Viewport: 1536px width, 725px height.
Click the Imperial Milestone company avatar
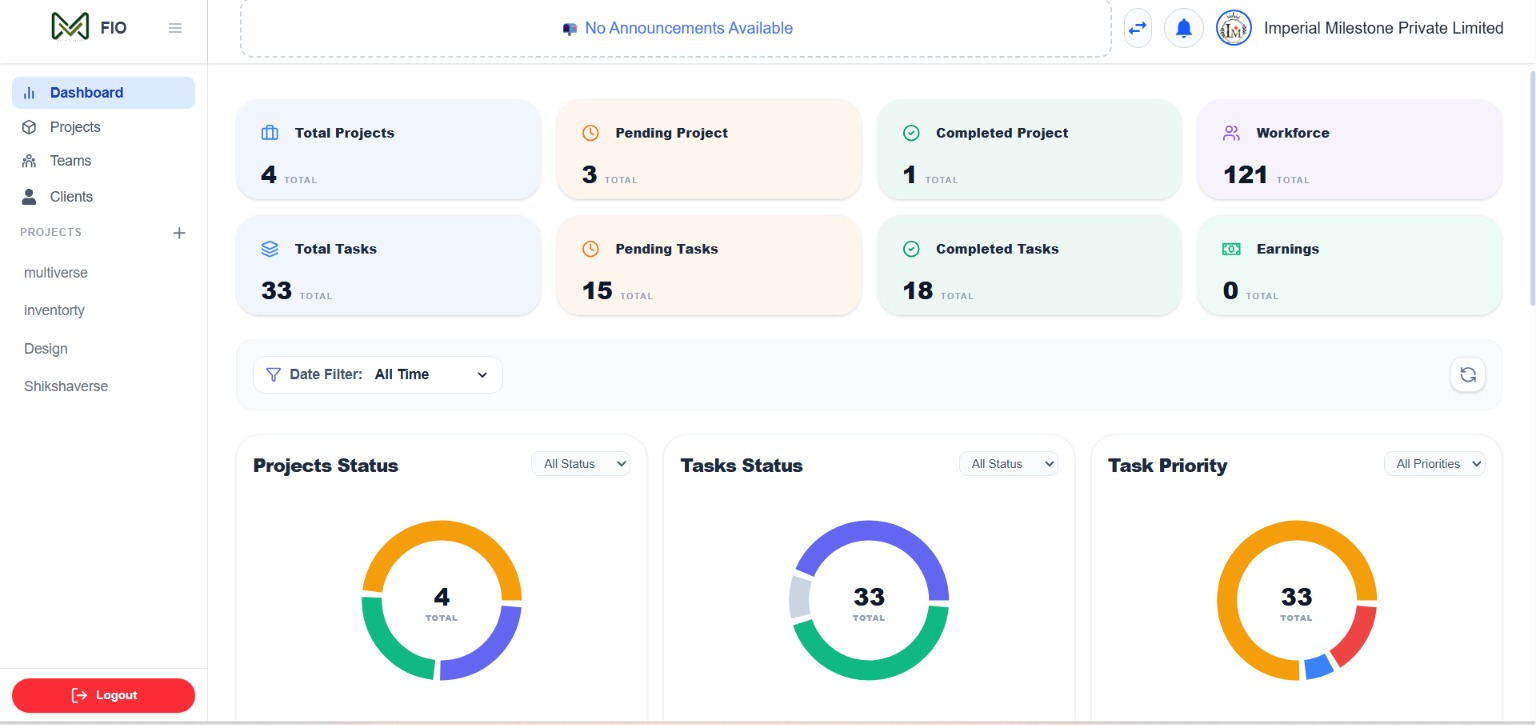click(x=1234, y=28)
